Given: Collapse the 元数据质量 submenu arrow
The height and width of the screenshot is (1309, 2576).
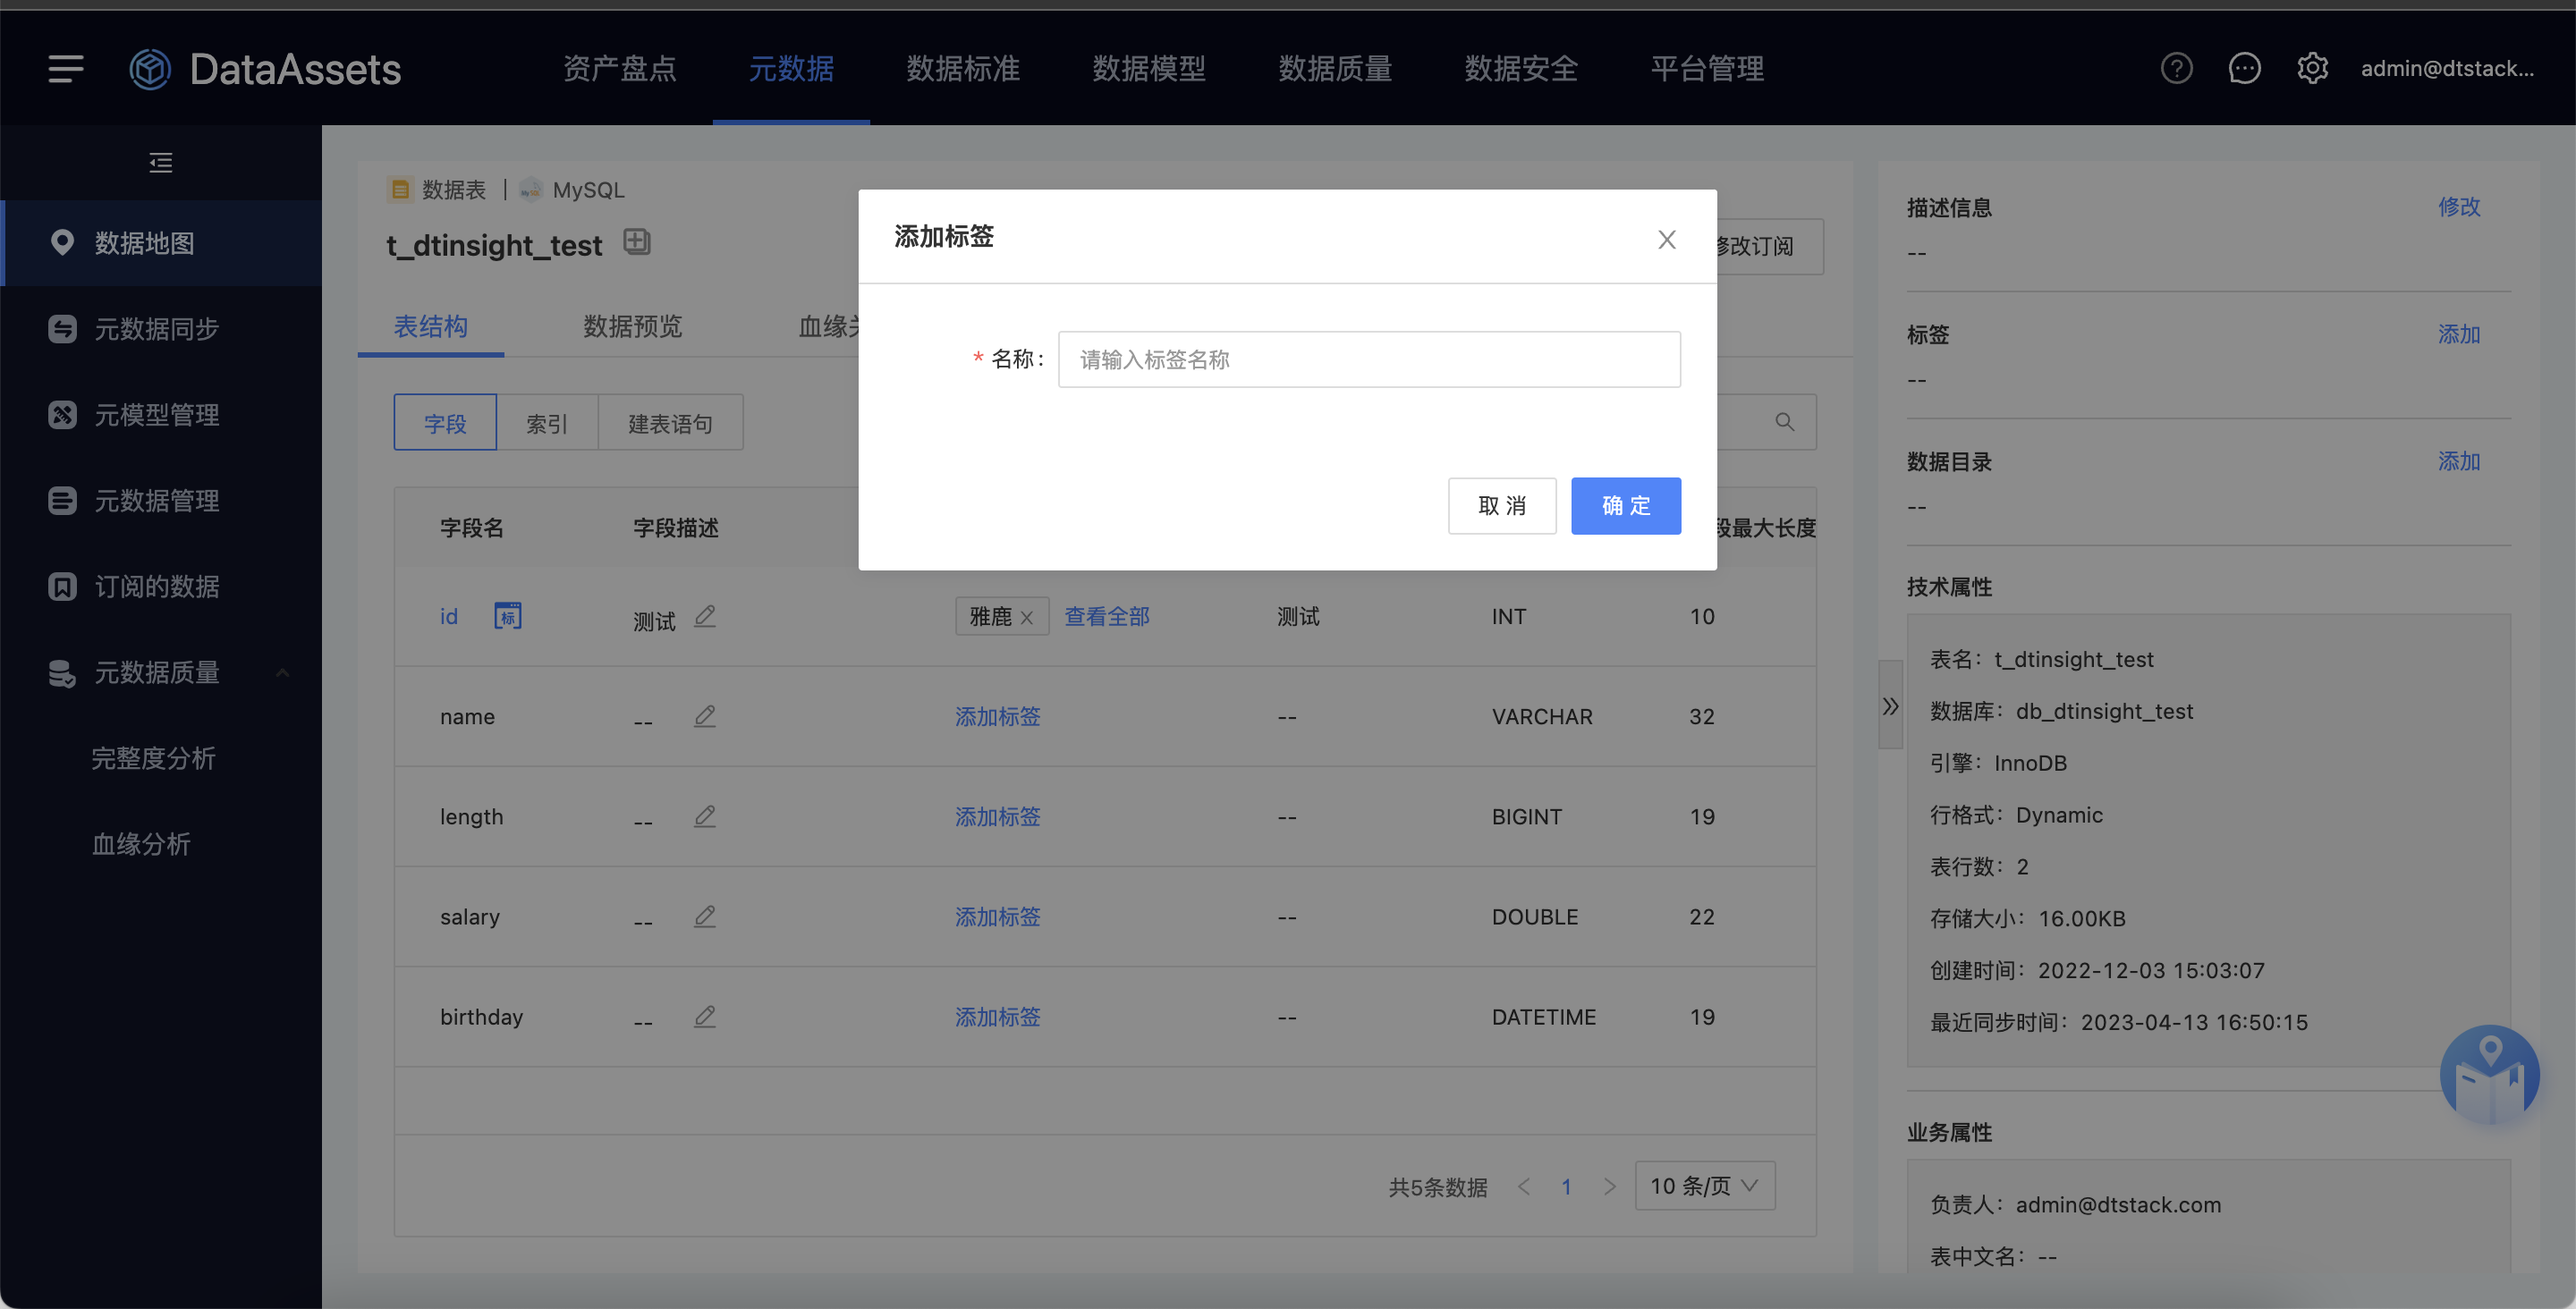Looking at the screenshot, I should pyautogui.click(x=283, y=673).
